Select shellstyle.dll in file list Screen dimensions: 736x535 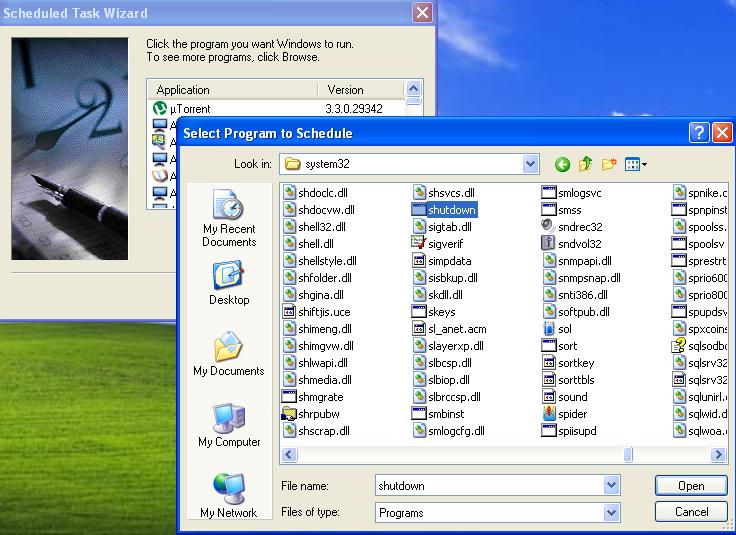coord(320,261)
